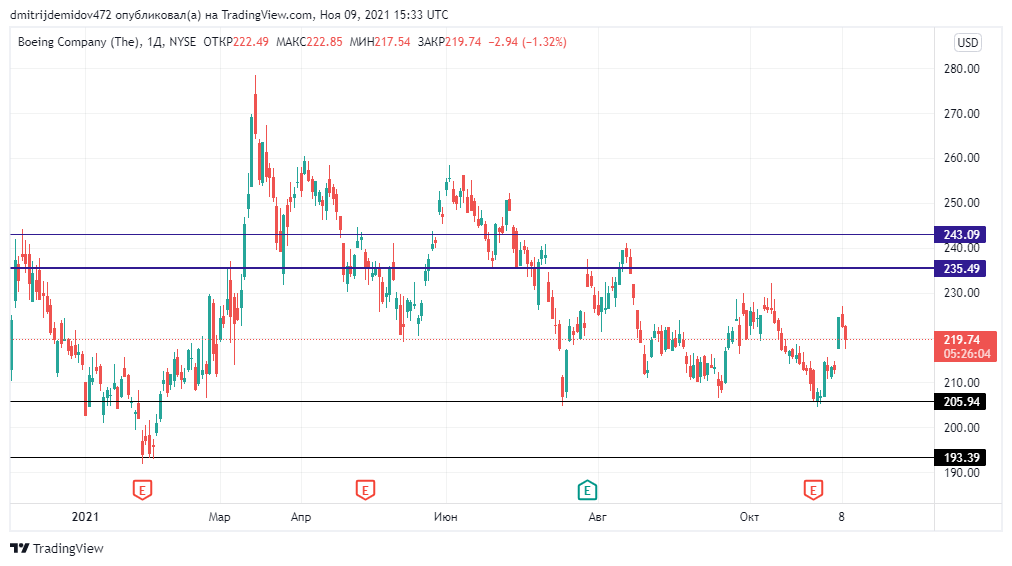The image size is (1012, 566).
Task: Click the Июн label on time axis
Action: coord(446,517)
